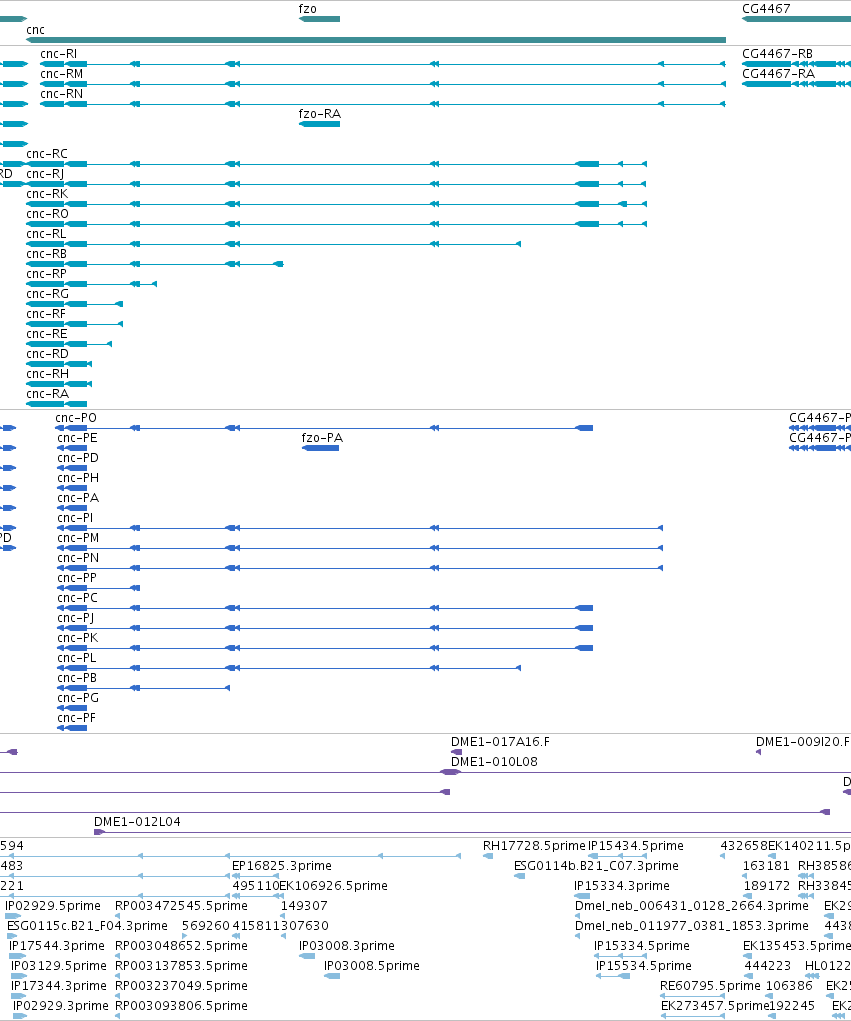851x1021 pixels.
Task: Select the cnc-PI protein label
Action: 75,518
